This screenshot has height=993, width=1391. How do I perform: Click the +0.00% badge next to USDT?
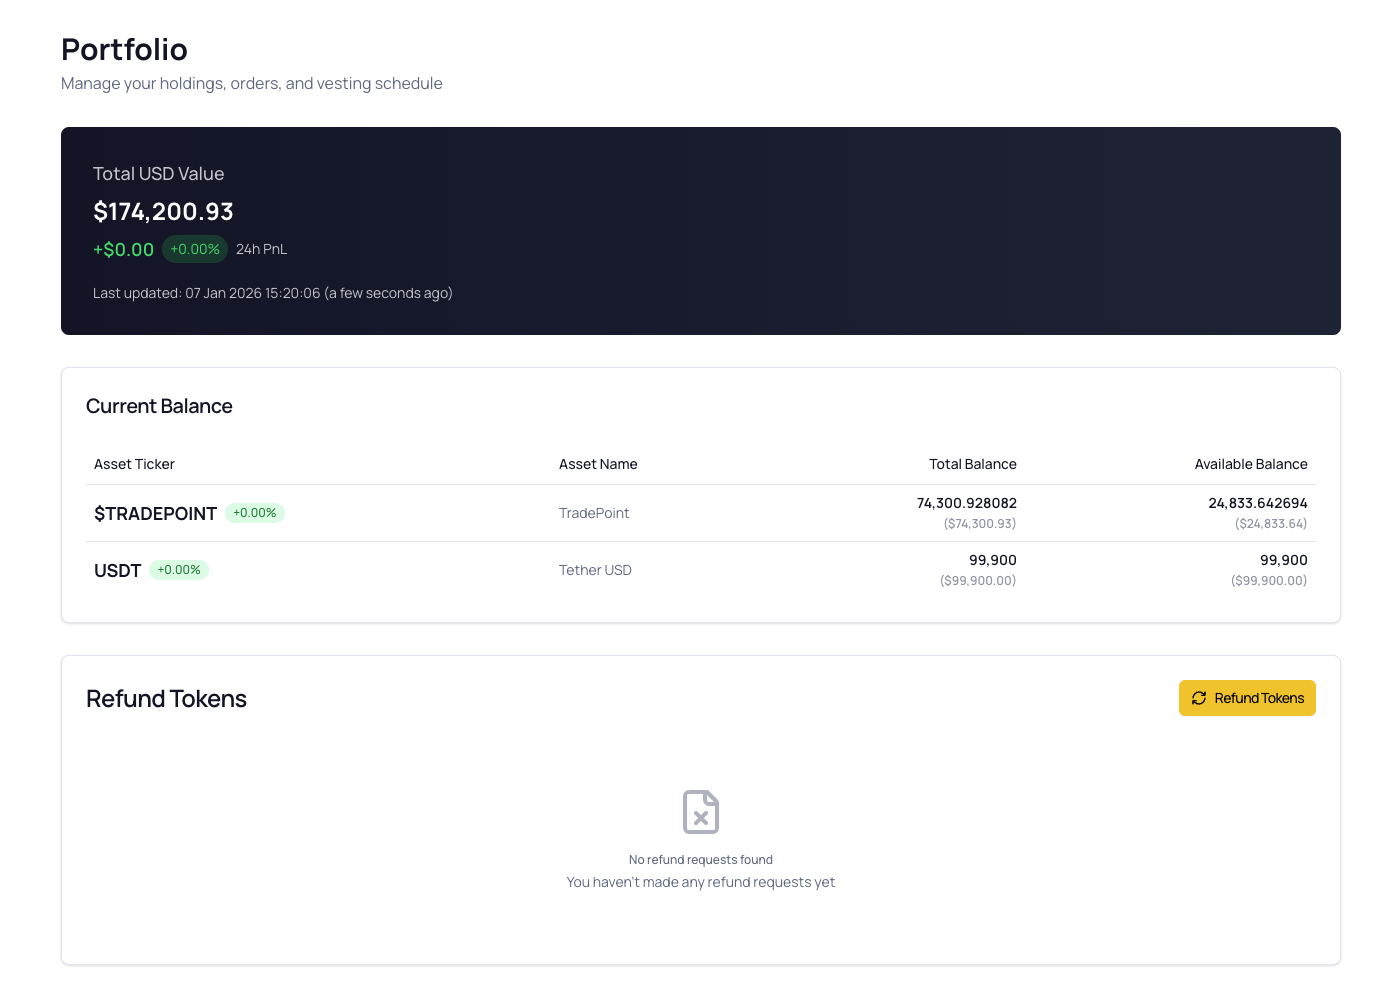tap(179, 569)
